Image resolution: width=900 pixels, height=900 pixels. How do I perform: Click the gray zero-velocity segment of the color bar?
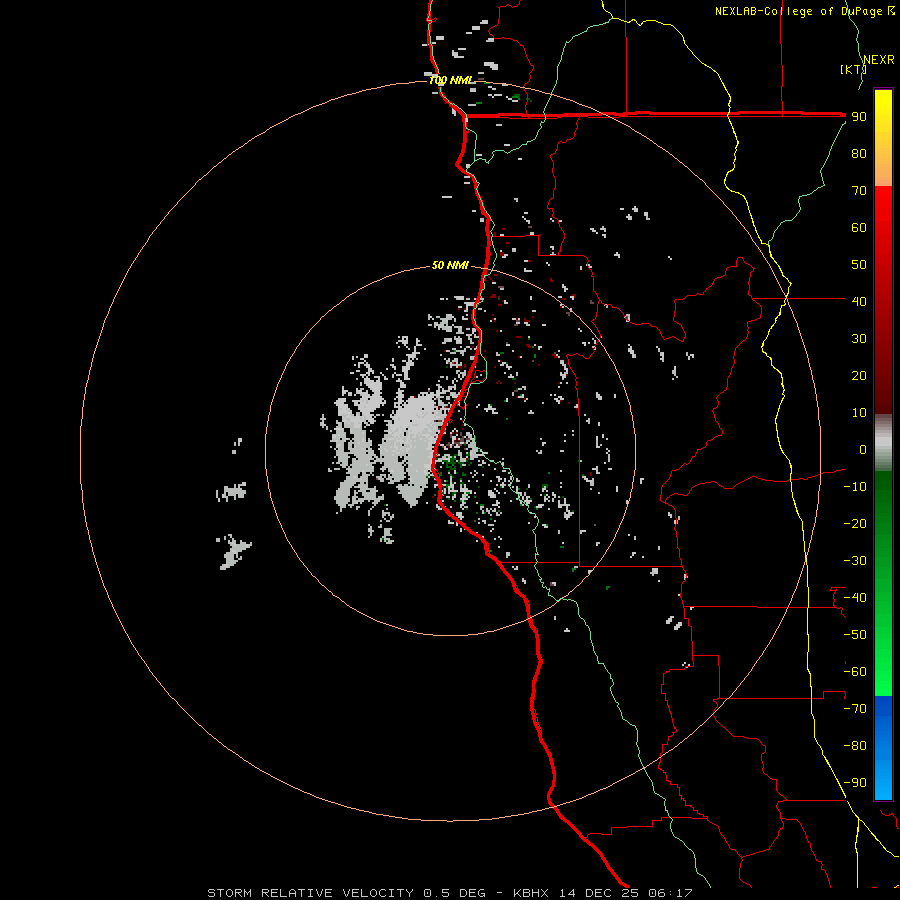tap(883, 443)
